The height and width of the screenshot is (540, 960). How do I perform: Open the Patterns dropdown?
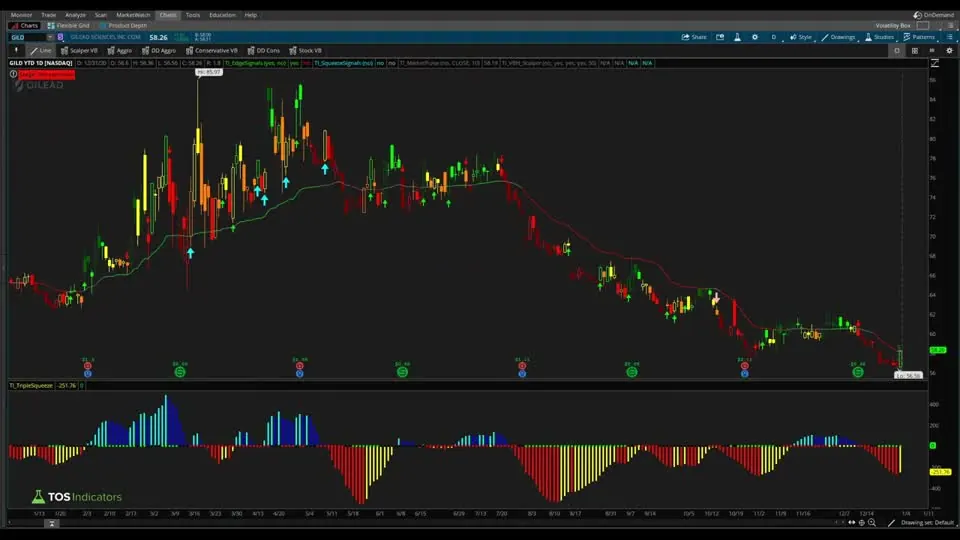point(920,37)
